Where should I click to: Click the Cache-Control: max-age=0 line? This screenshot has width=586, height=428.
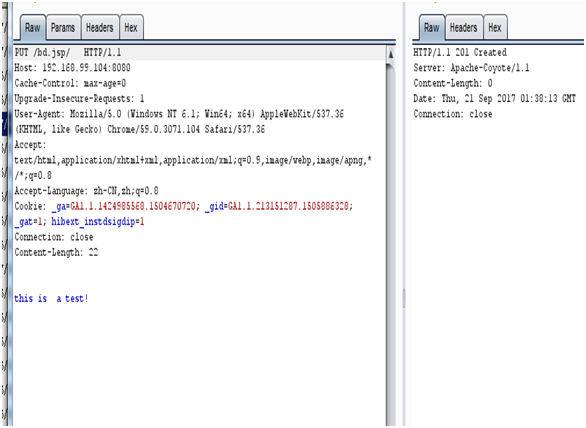pos(70,83)
